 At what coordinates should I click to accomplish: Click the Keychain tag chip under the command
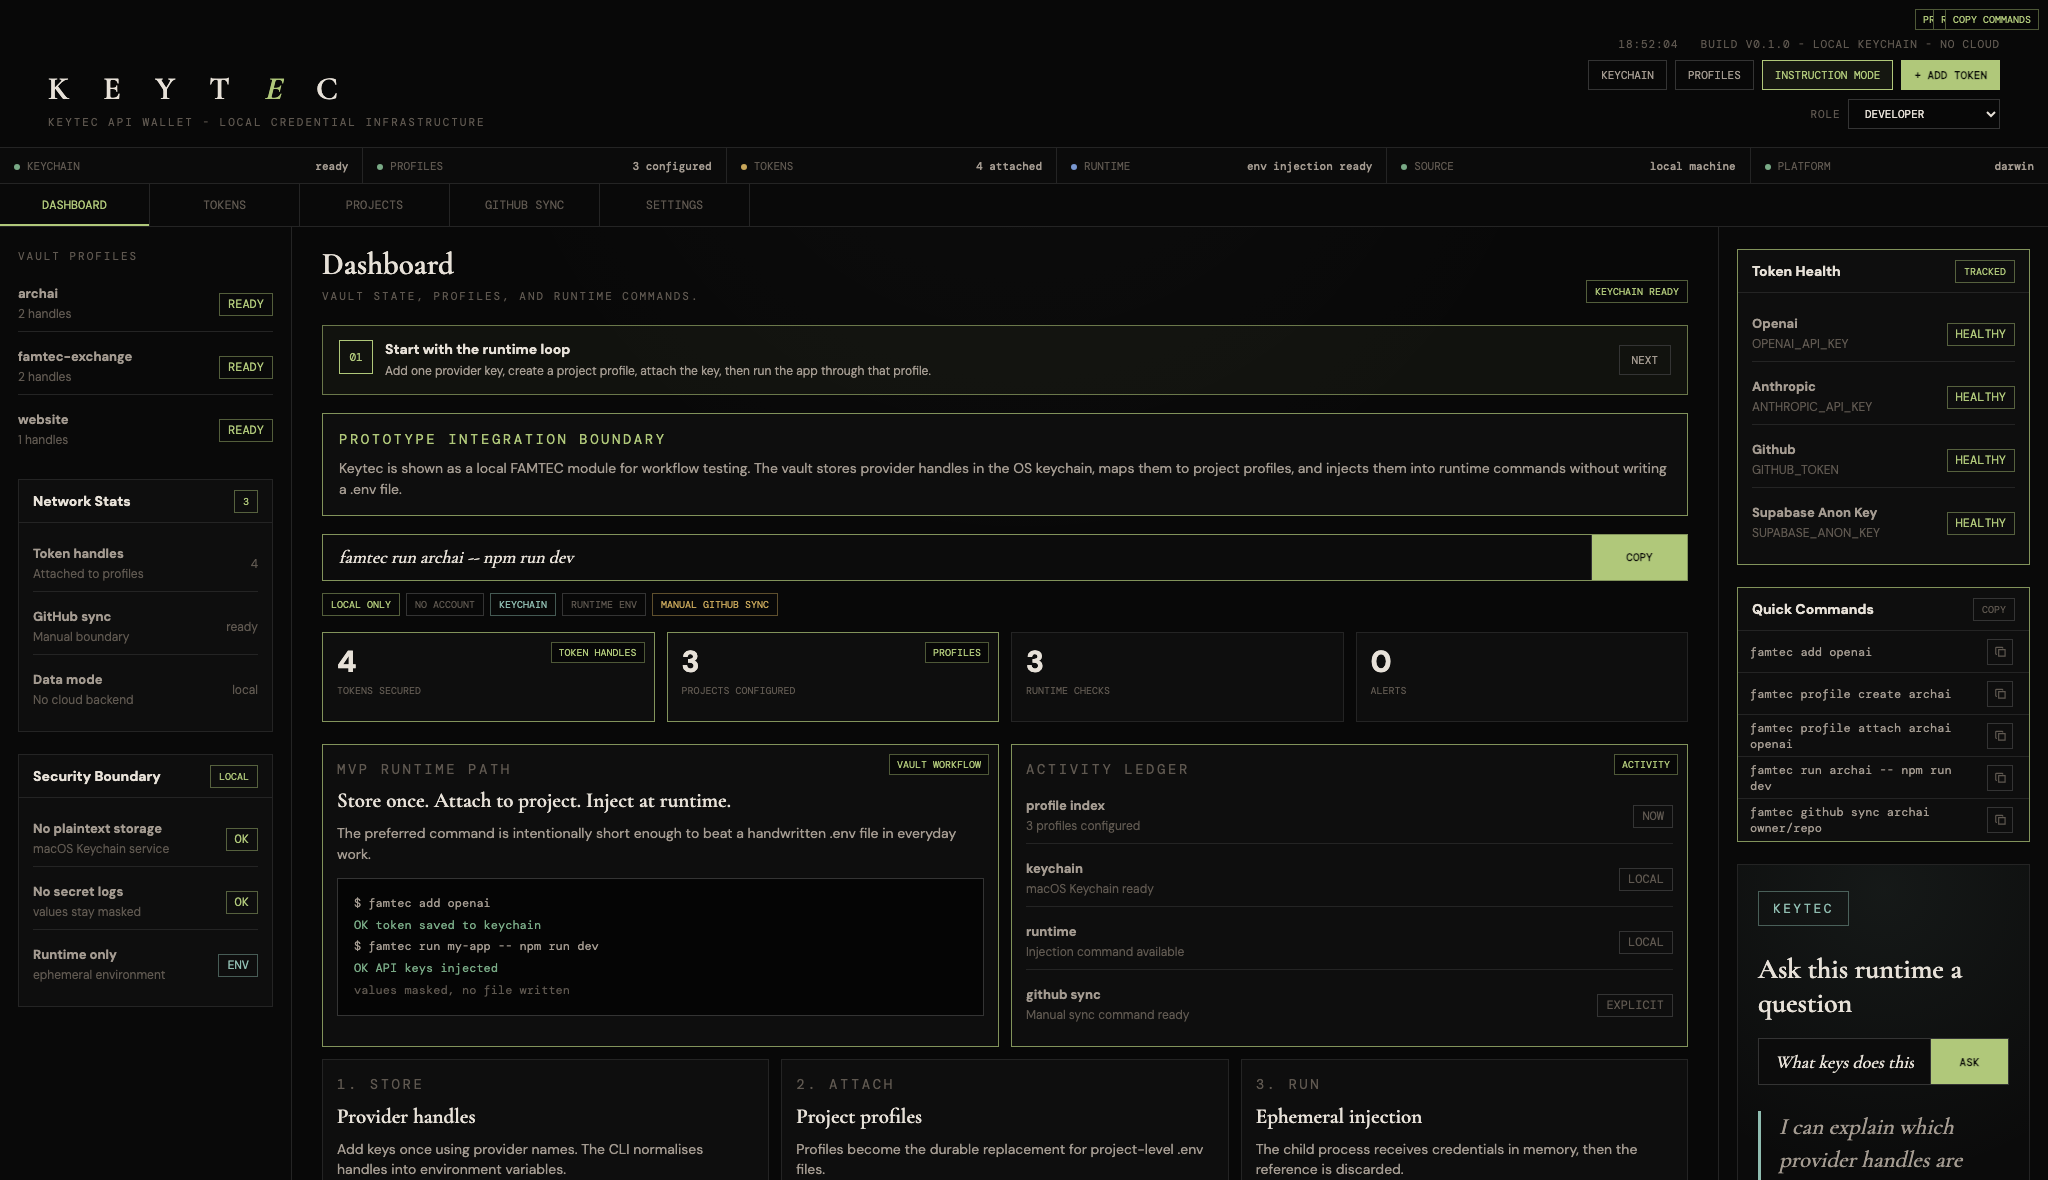[523, 604]
